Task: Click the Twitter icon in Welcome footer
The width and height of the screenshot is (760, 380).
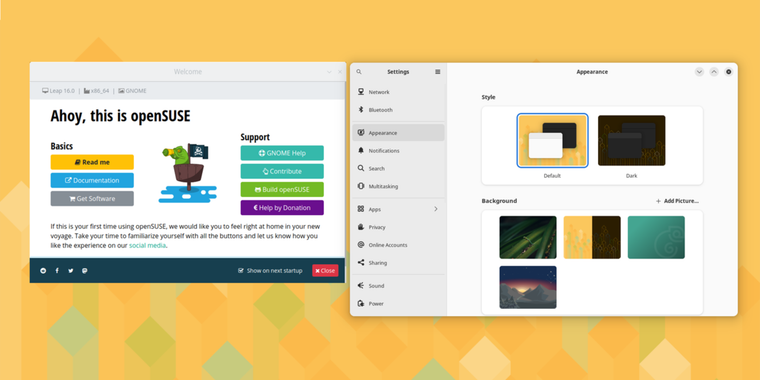Action: point(71,270)
